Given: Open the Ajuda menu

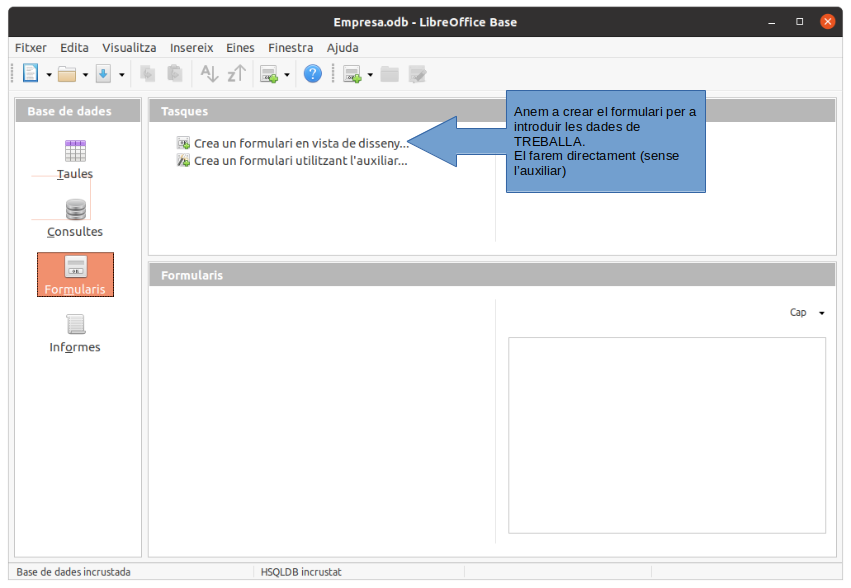Looking at the screenshot, I should (342, 48).
